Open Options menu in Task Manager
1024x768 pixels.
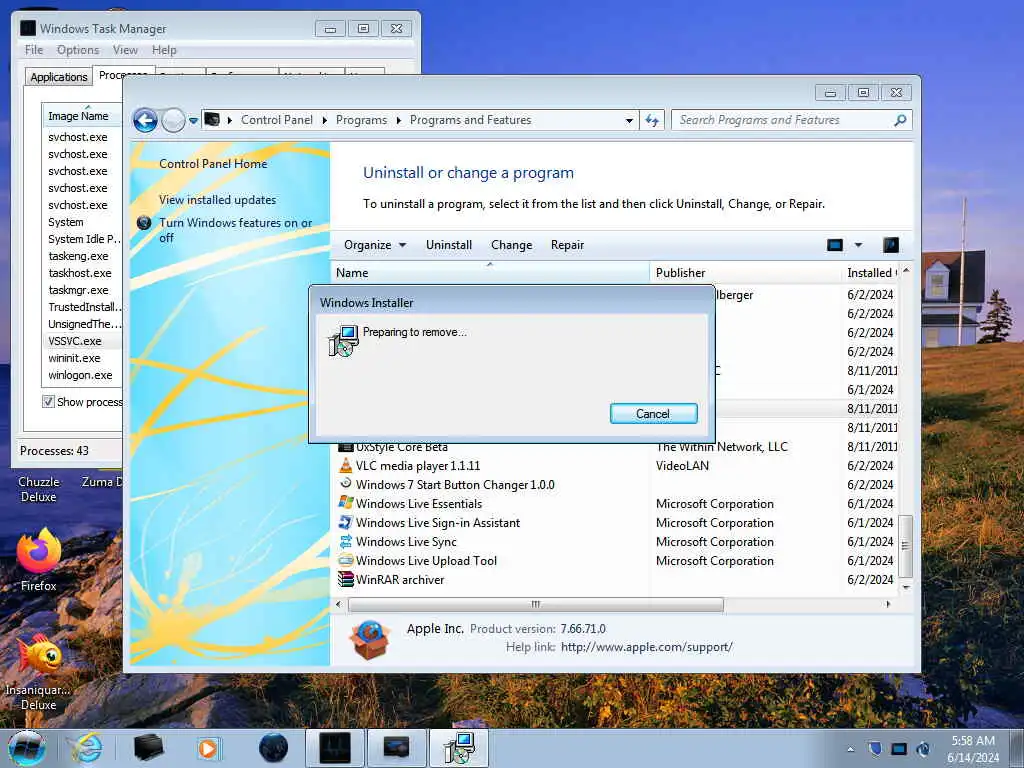coord(78,50)
